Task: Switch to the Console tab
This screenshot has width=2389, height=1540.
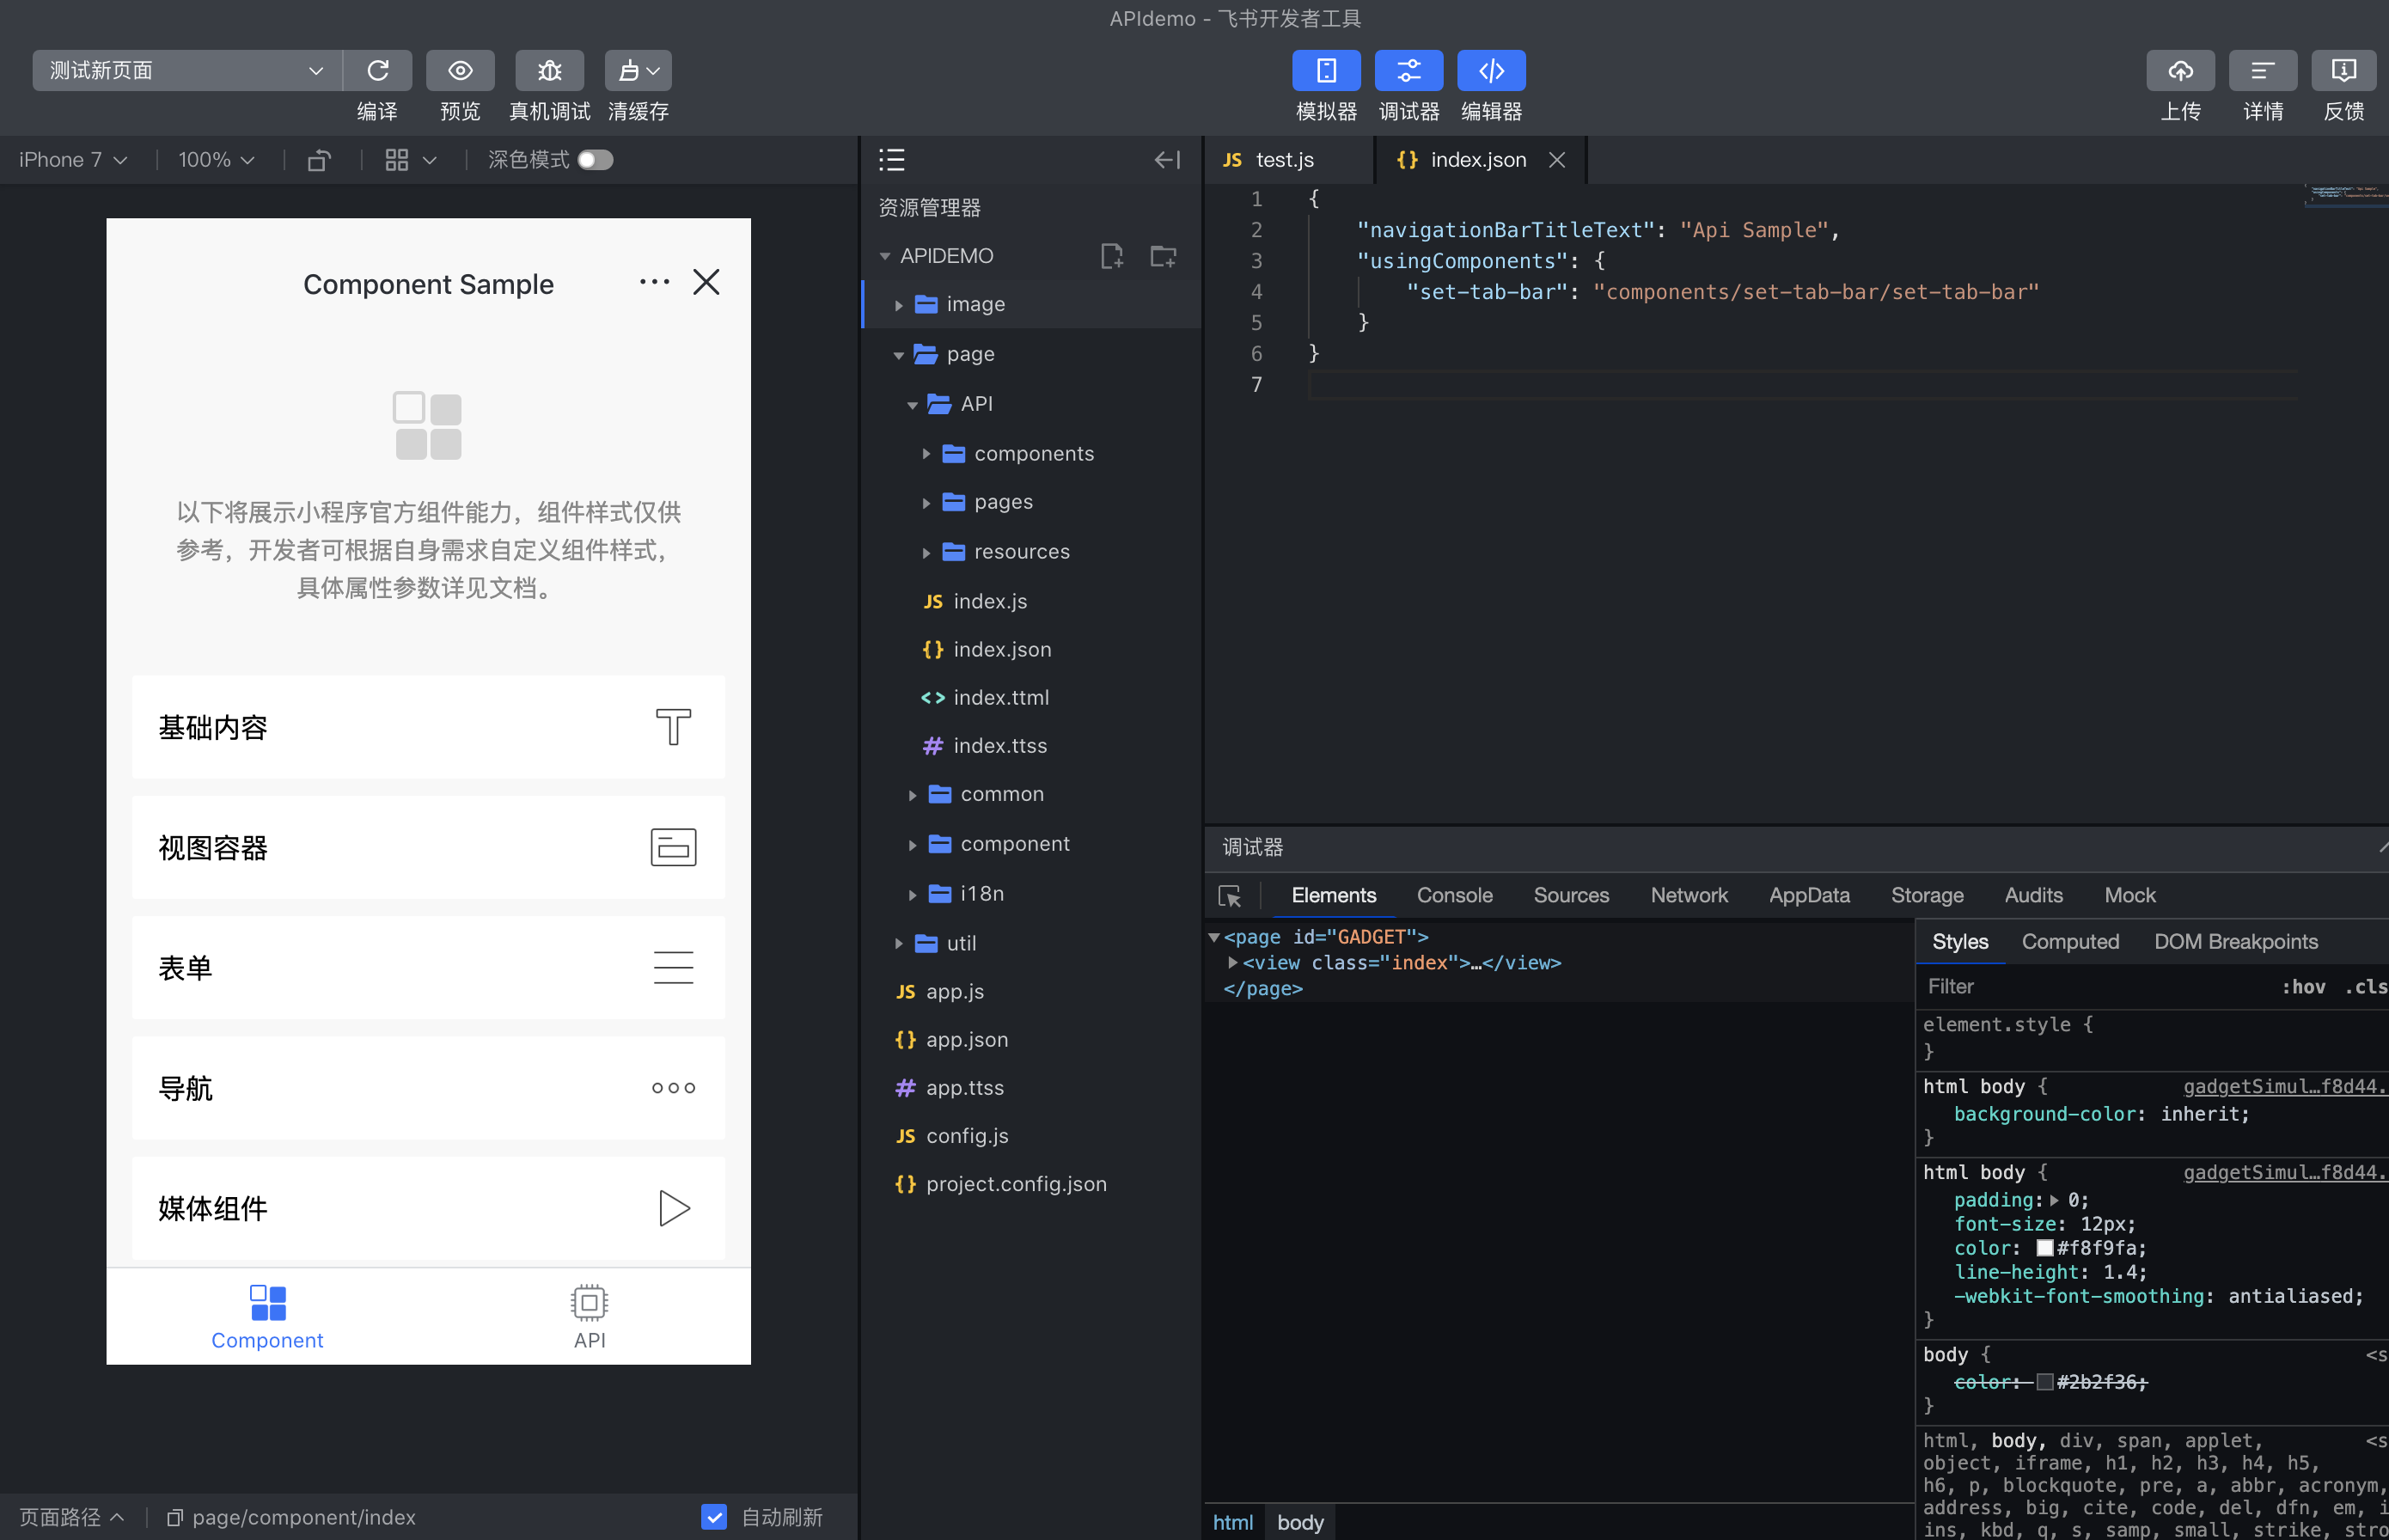Action: coord(1454,895)
